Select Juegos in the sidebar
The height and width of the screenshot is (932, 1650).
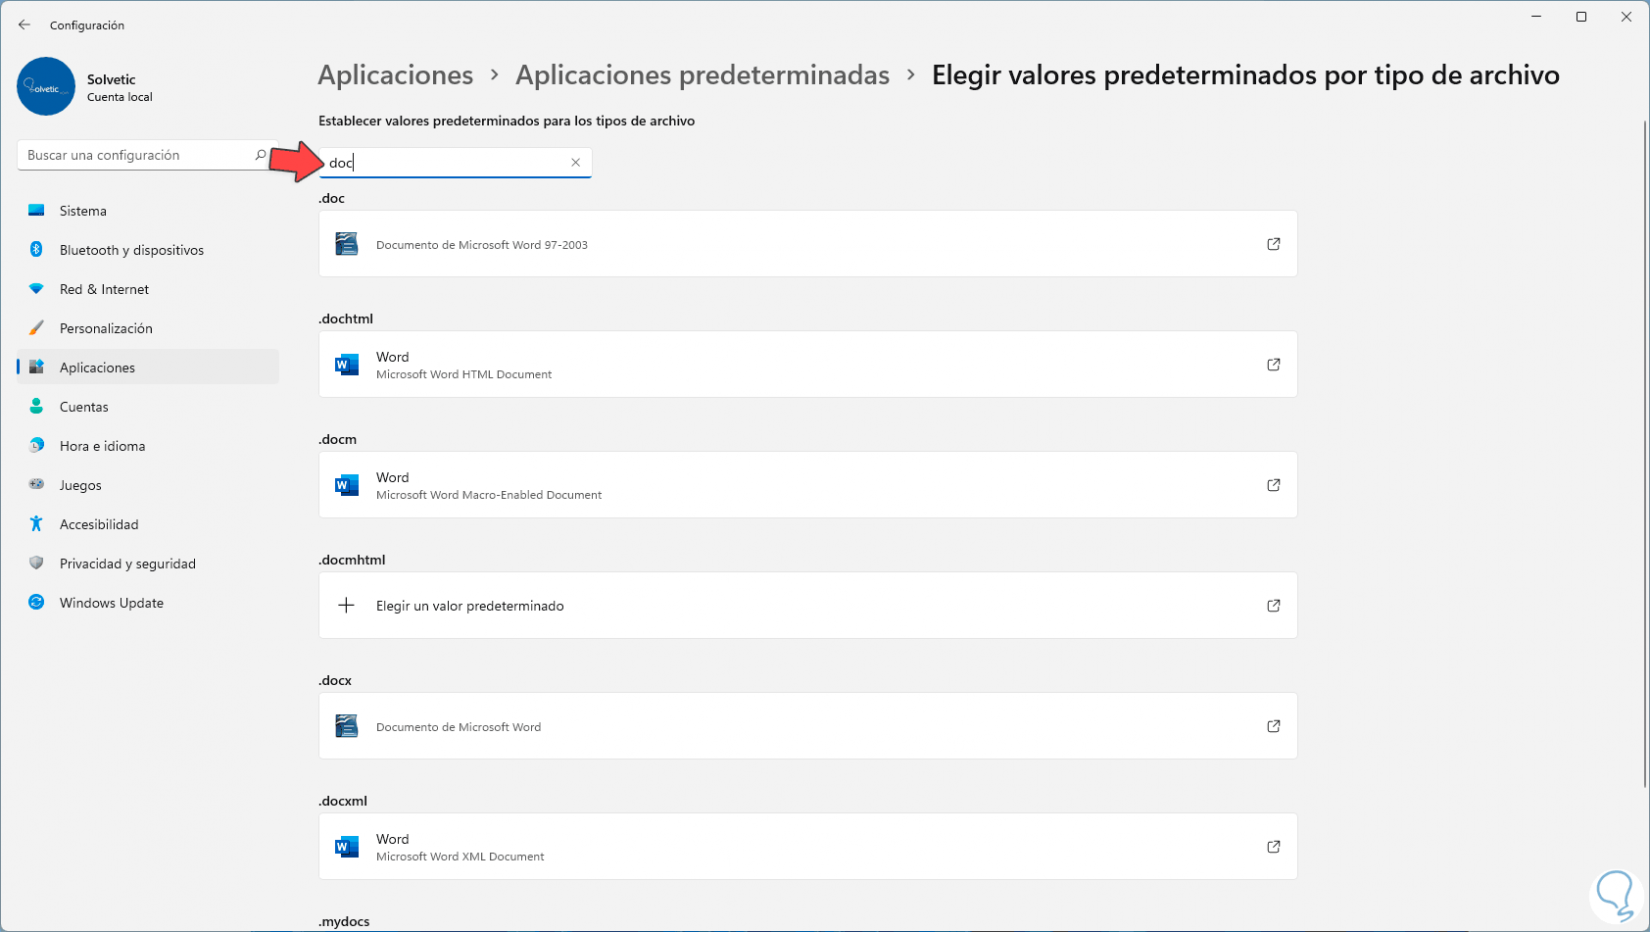pyautogui.click(x=148, y=485)
